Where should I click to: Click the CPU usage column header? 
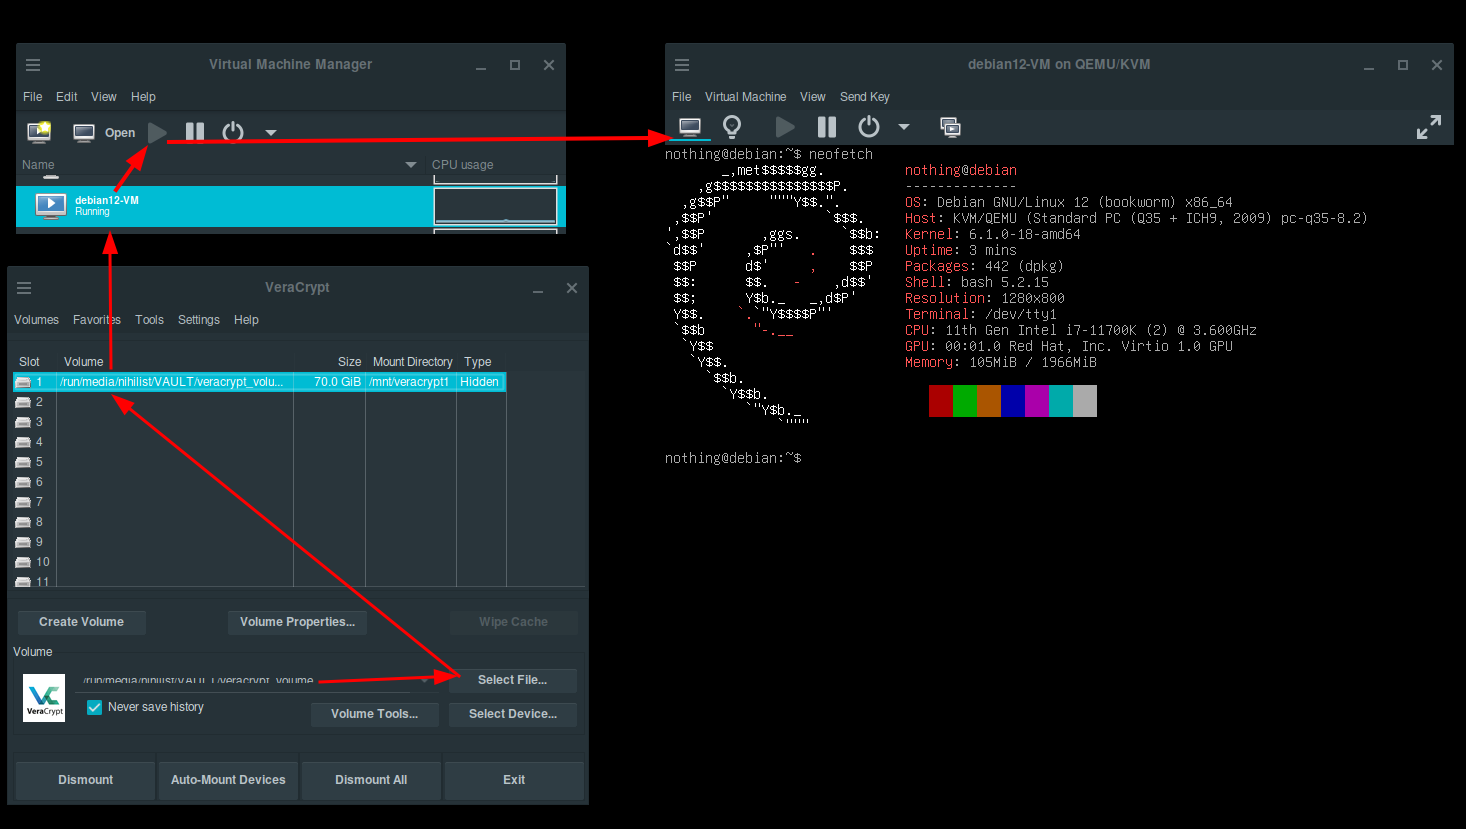click(462, 165)
